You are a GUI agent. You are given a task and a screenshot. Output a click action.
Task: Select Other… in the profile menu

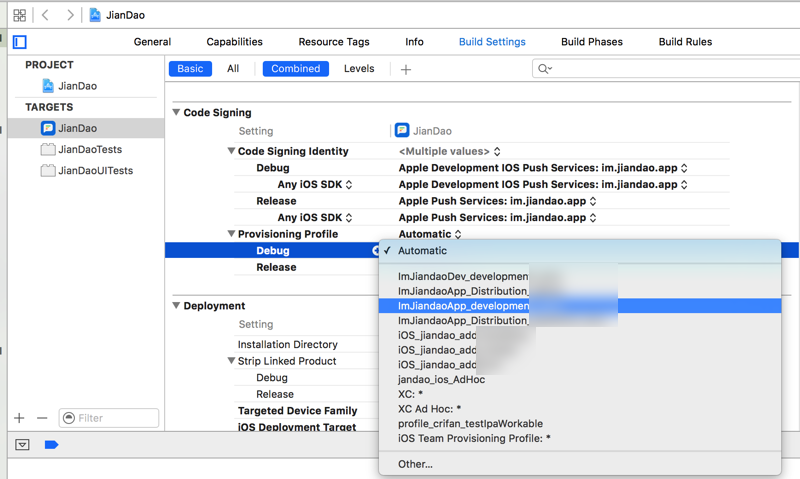[x=415, y=464]
